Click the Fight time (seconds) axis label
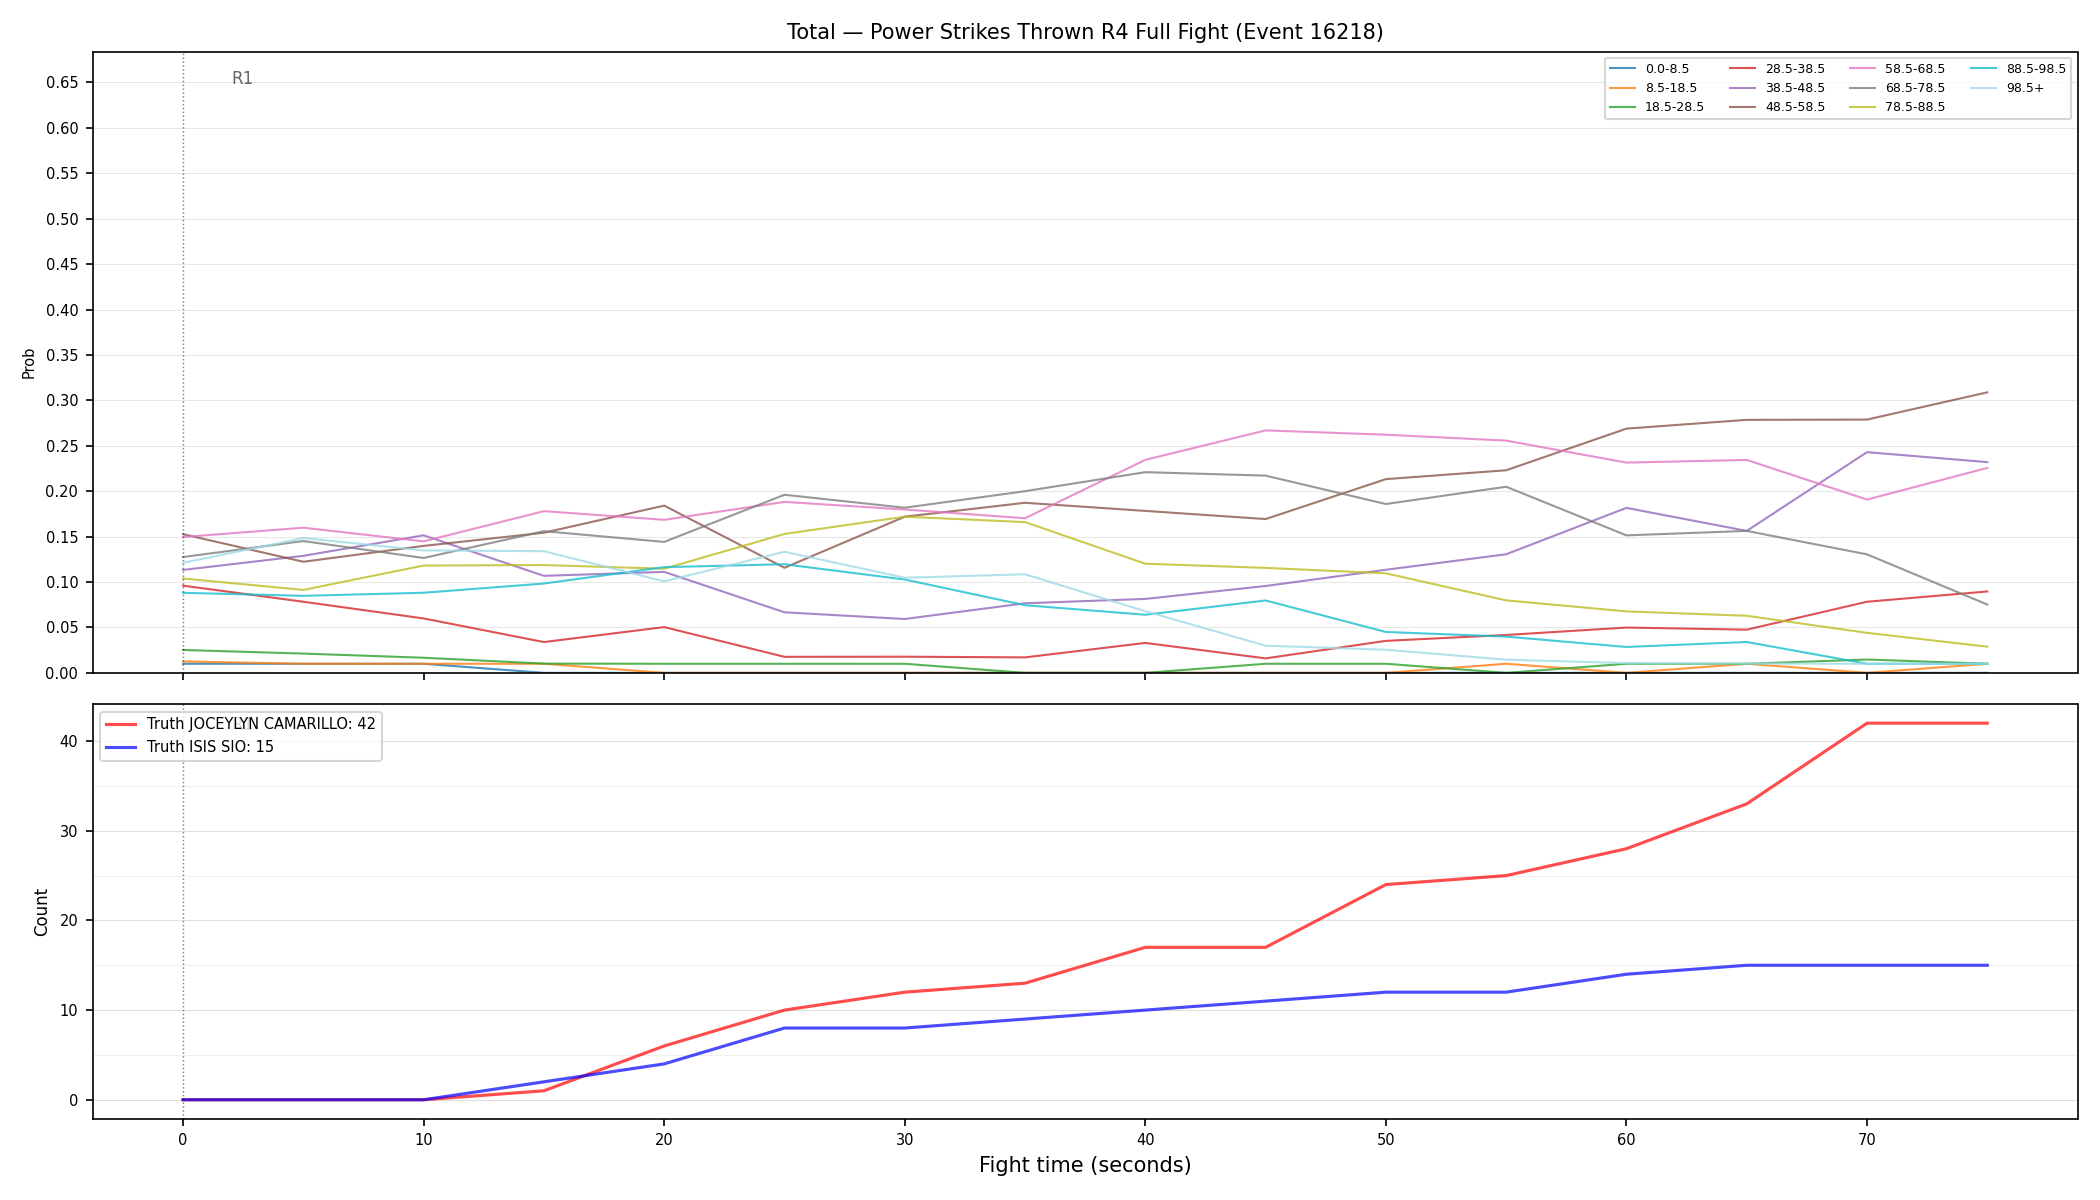 [x=1085, y=1165]
